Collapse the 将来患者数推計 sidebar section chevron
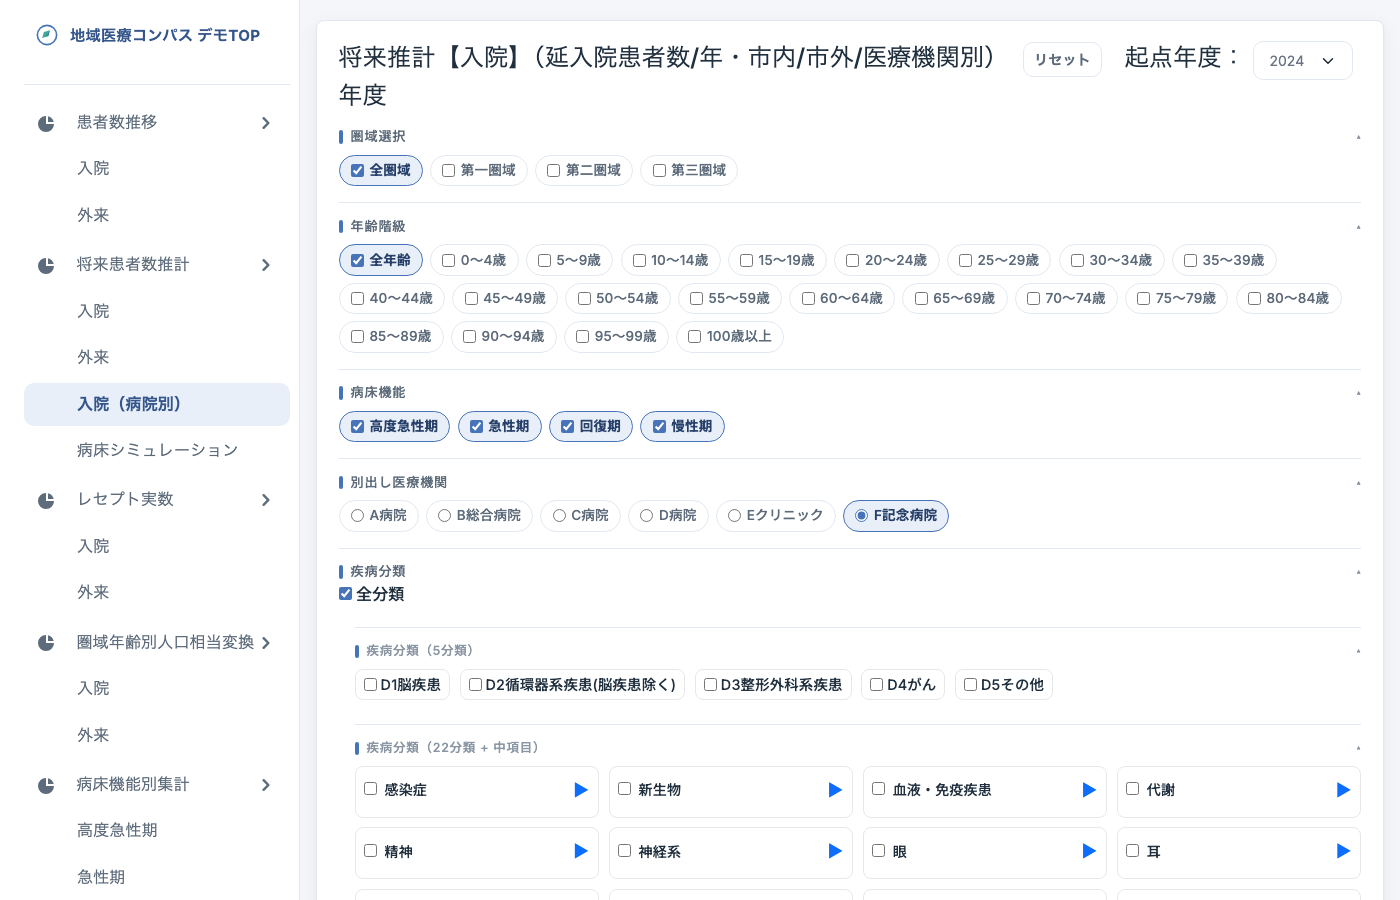This screenshot has height=900, width=1400. (266, 266)
